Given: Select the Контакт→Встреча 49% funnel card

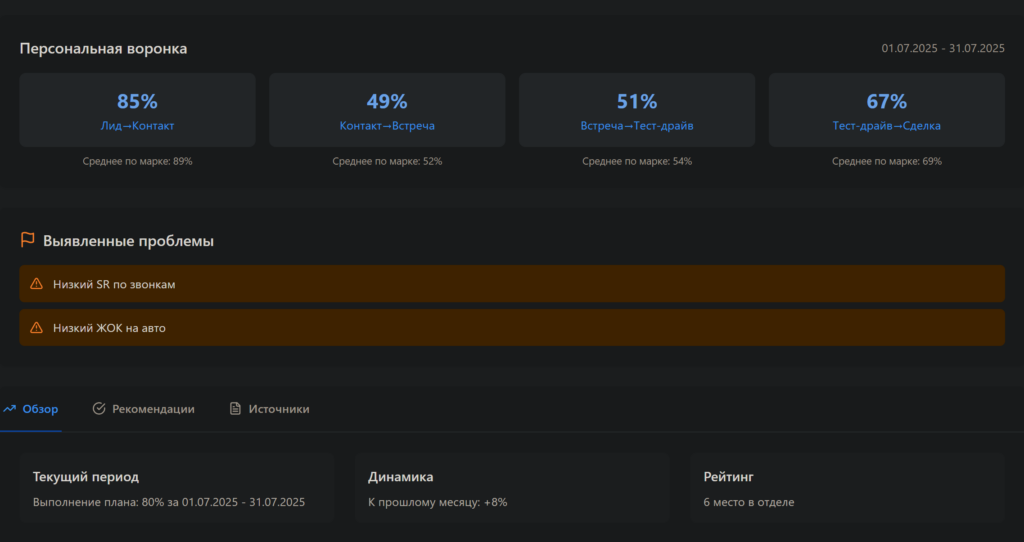Looking at the screenshot, I should click(387, 111).
